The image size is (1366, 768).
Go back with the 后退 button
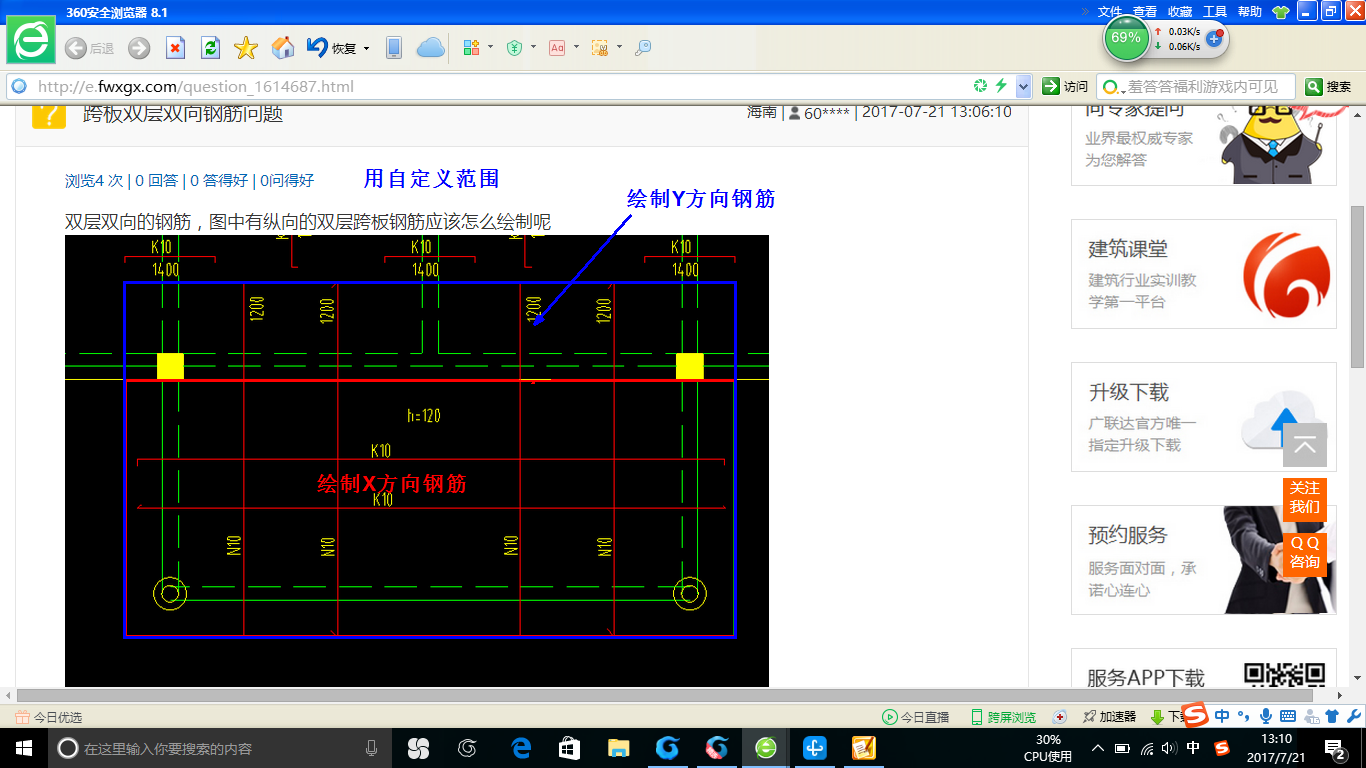point(89,48)
